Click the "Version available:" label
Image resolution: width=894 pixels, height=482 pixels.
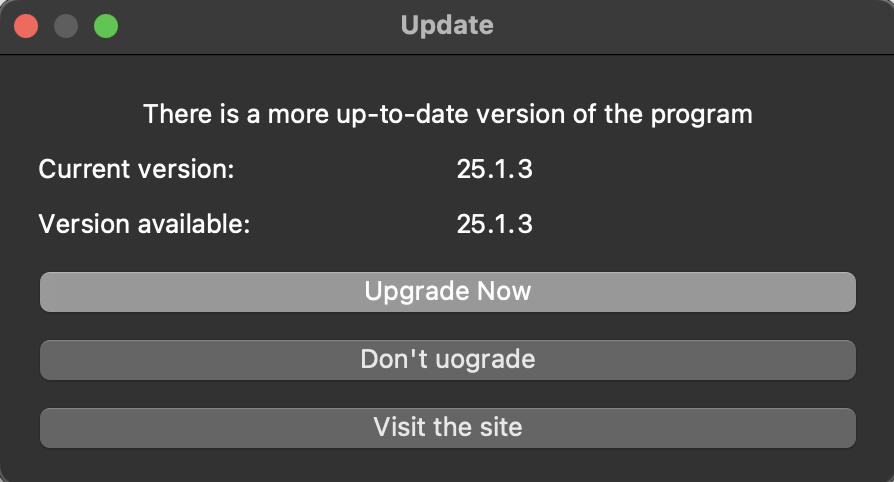(x=144, y=224)
